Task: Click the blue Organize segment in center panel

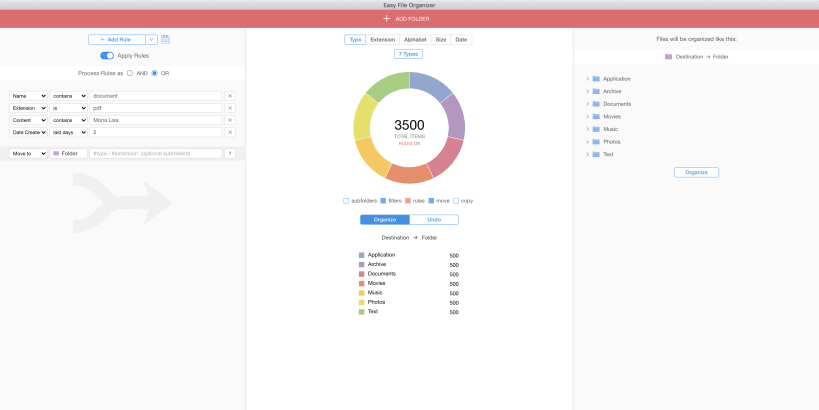Action: point(385,220)
